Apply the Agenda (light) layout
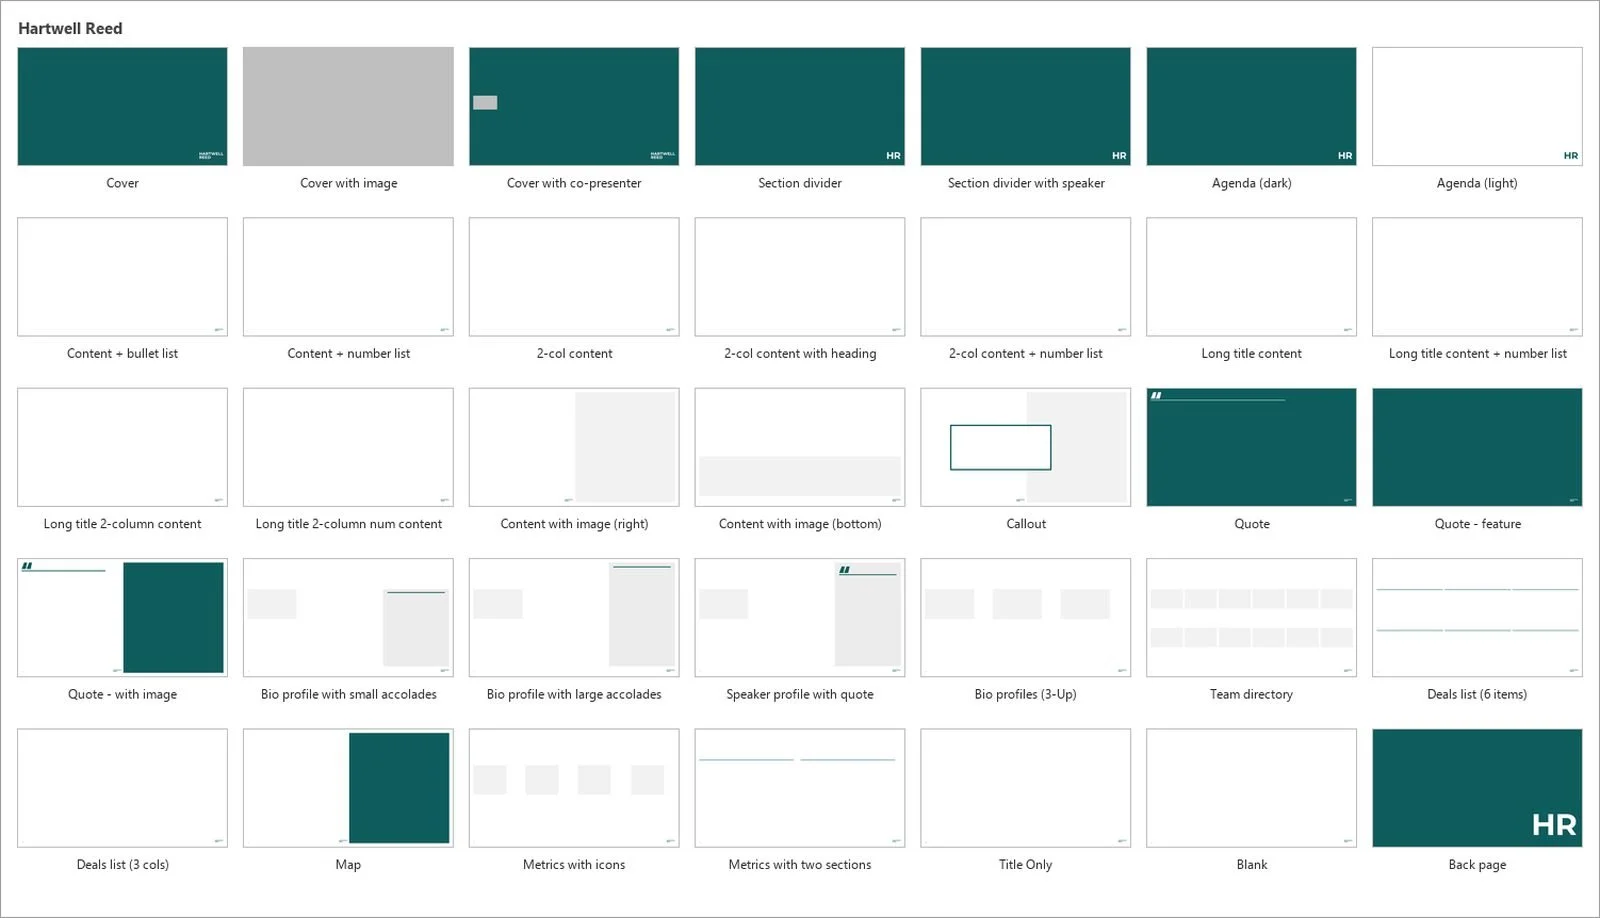Screen dimensions: 1600x918 tap(1478, 106)
